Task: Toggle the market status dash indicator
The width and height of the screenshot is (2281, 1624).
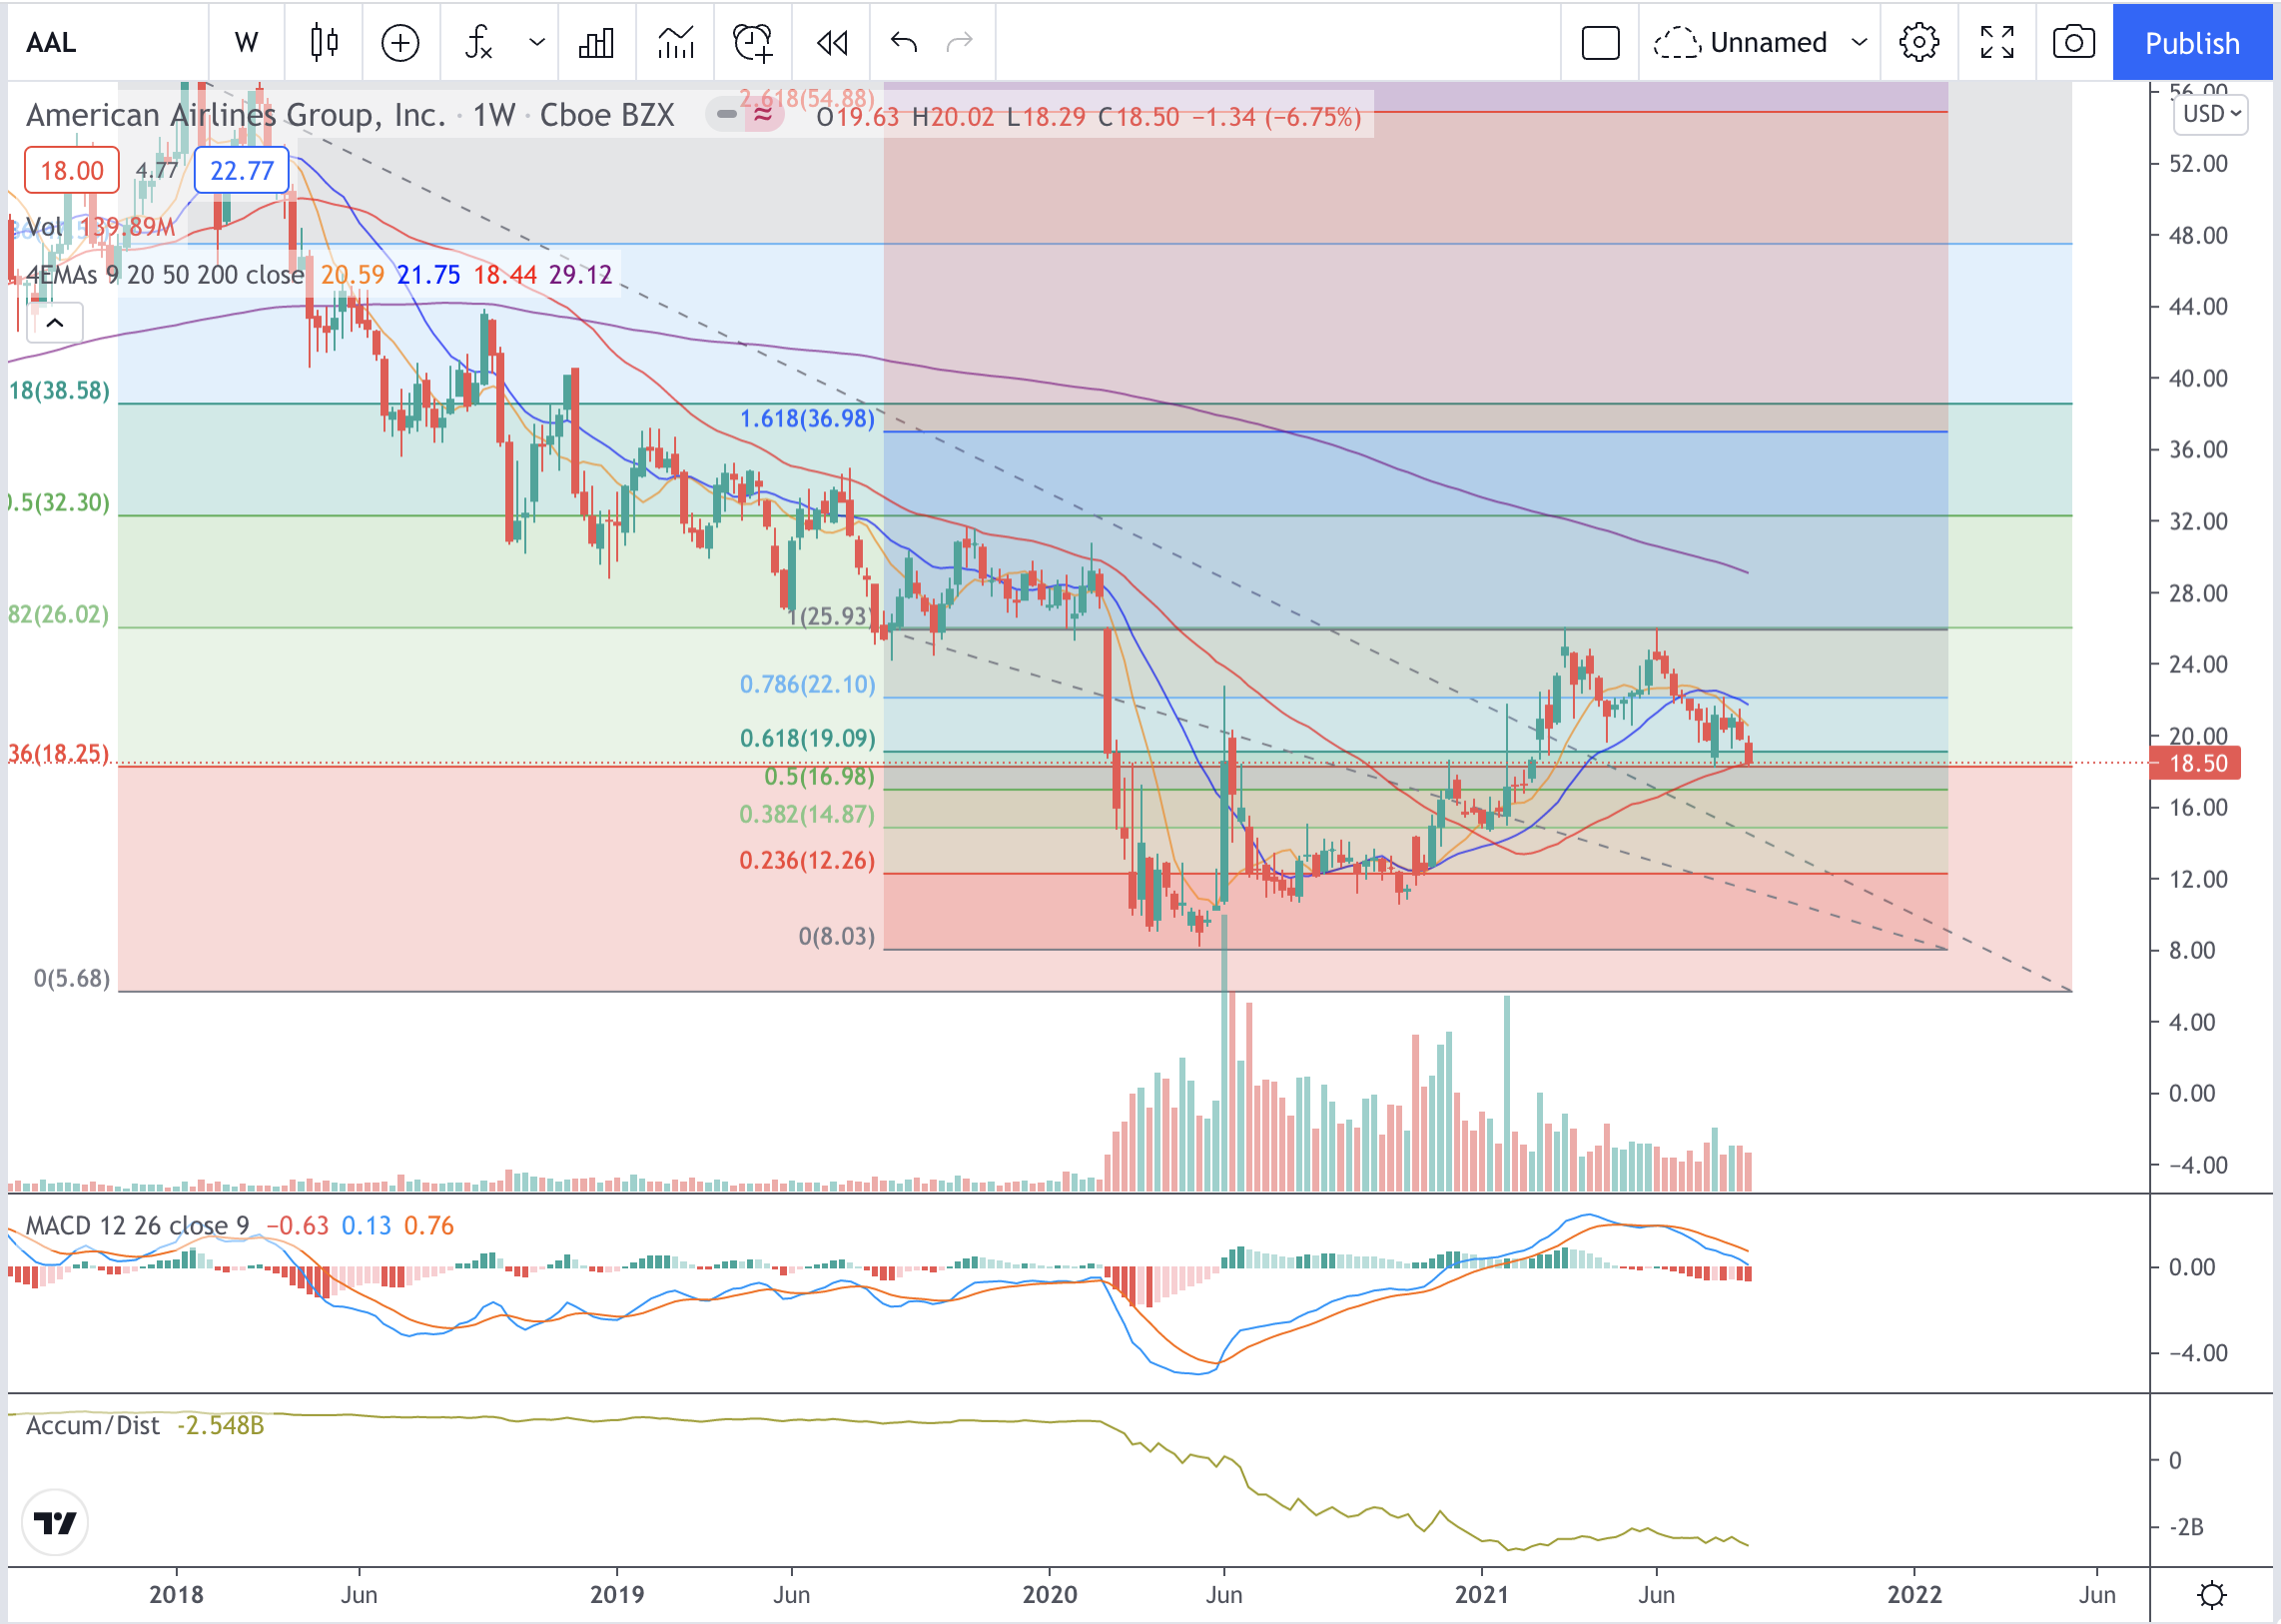Action: pos(727,115)
